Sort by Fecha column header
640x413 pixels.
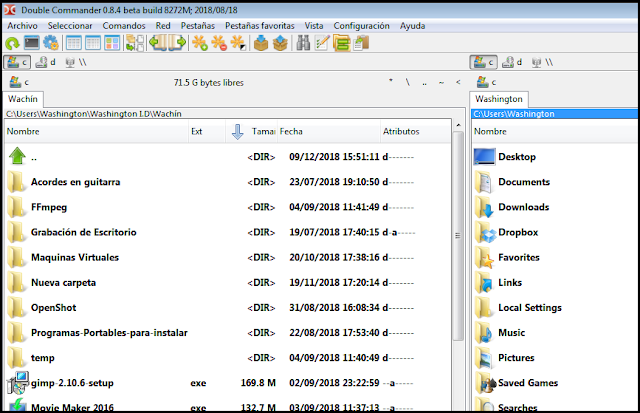tap(329, 131)
